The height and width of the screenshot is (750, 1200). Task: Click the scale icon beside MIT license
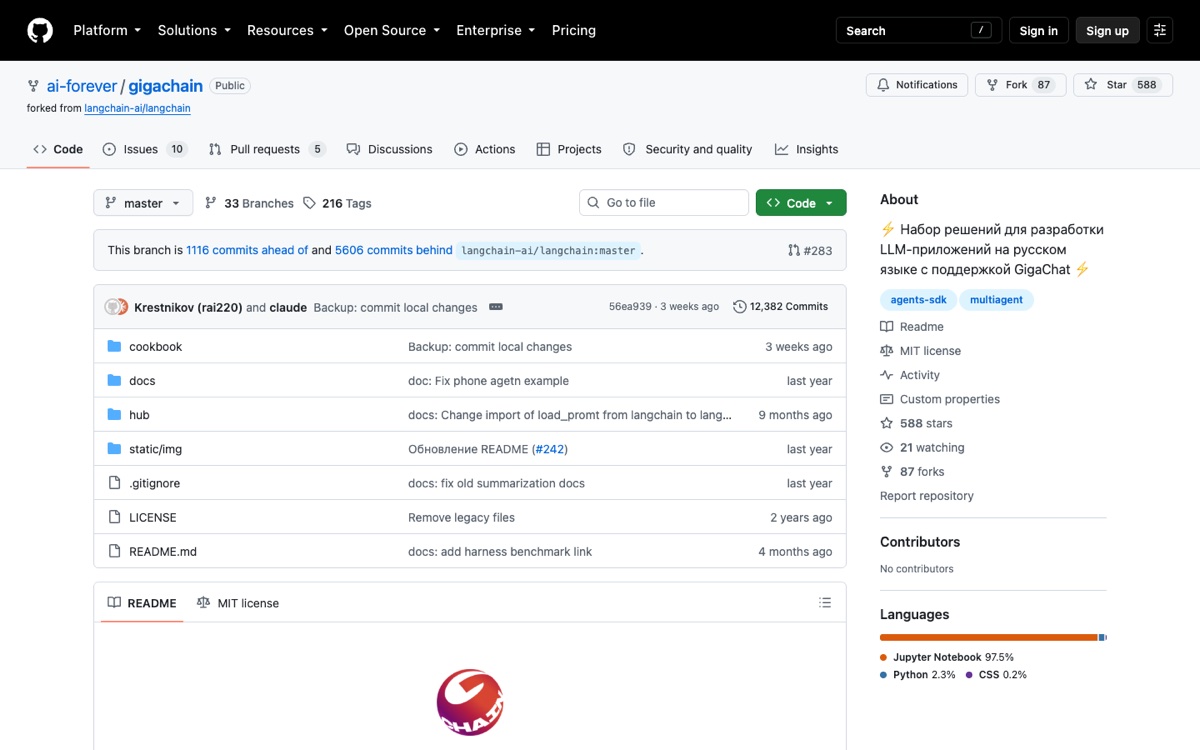(886, 351)
